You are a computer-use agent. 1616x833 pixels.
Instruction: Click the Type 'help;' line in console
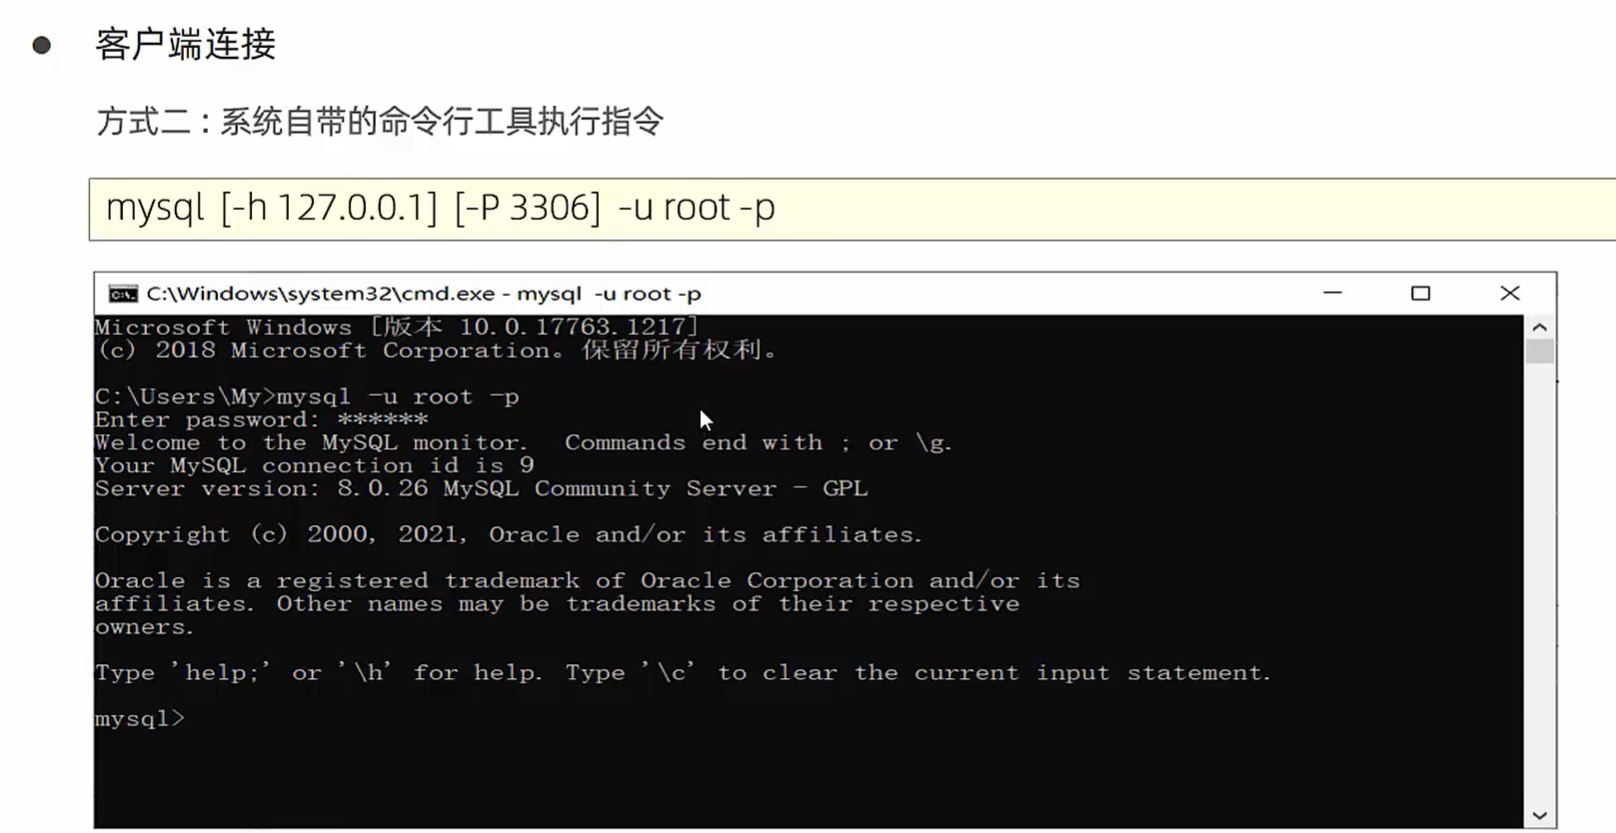pos(683,673)
